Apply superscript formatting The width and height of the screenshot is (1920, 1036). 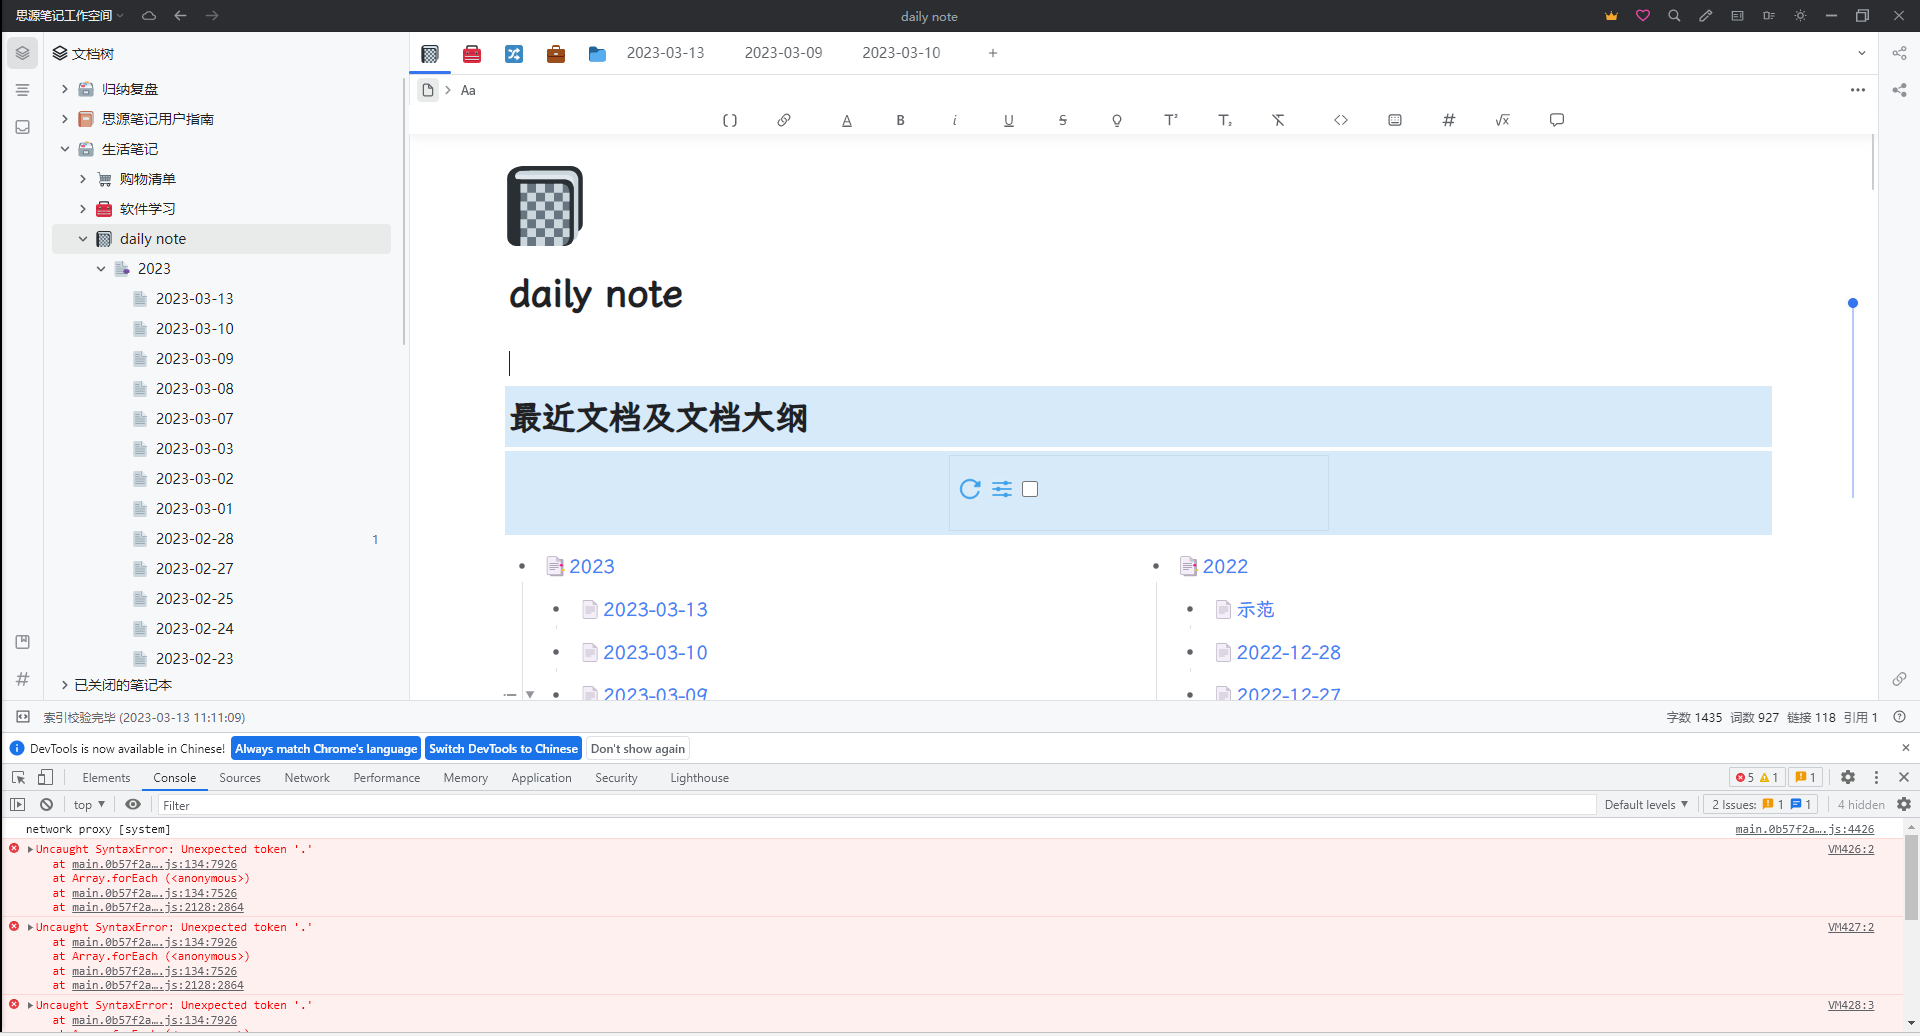[x=1170, y=120]
